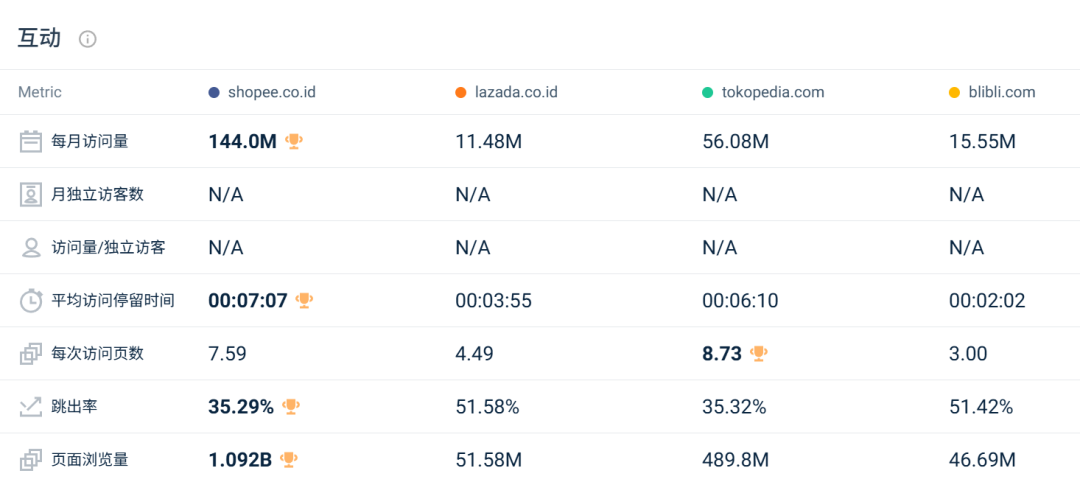Click the trophy icon beside 1.092B
This screenshot has height=482, width=1080.
(289, 459)
